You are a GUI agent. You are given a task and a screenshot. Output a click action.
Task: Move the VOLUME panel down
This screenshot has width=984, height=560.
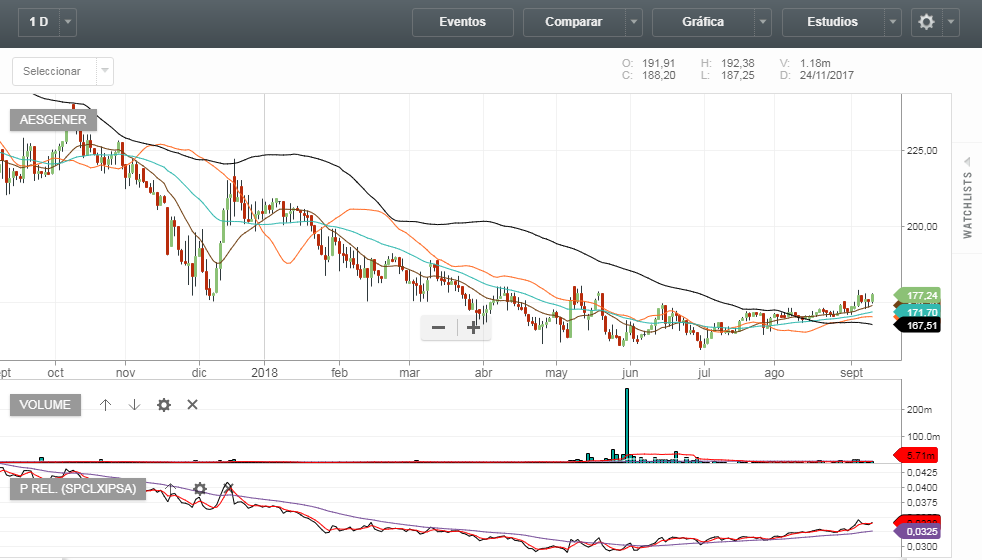134,404
